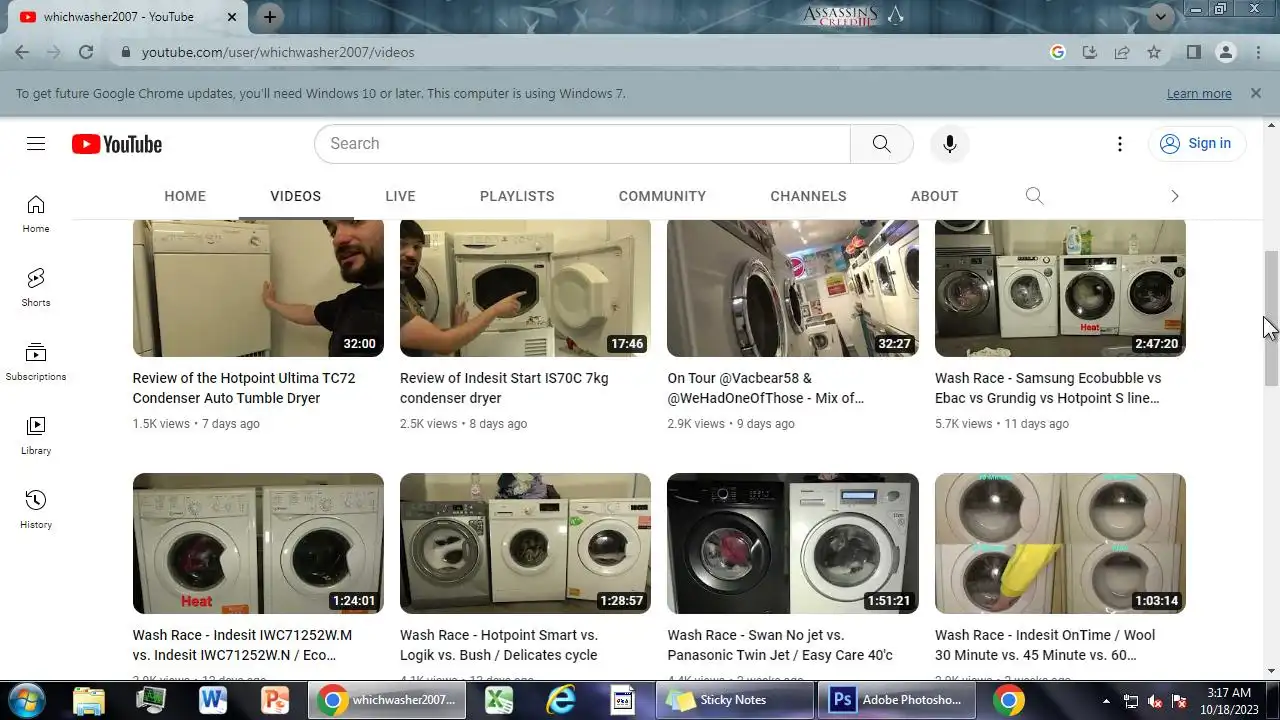Open YouTube settings three-dot menu

point(1119,144)
